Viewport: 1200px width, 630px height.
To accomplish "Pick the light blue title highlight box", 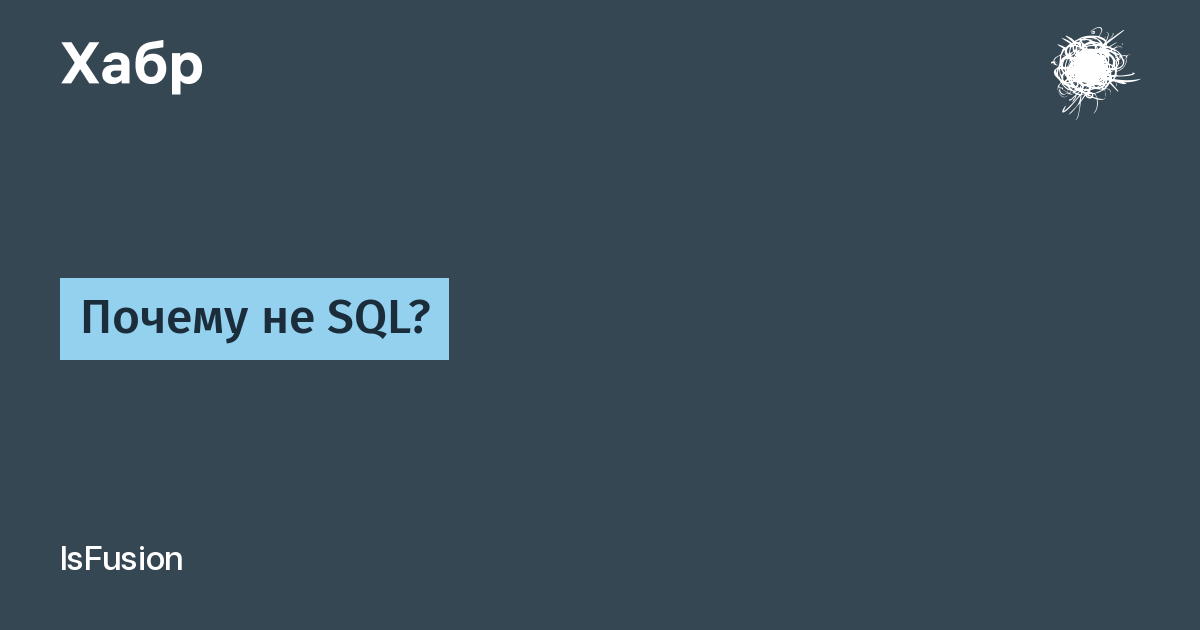I will coord(254,319).
